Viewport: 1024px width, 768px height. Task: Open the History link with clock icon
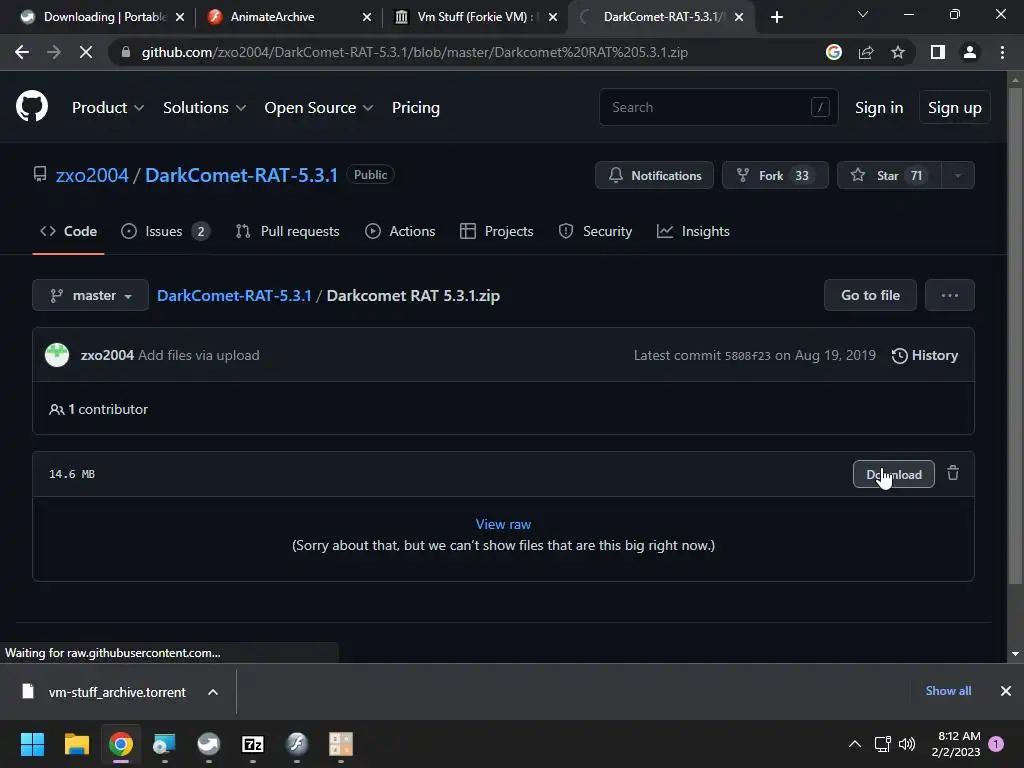pyautogui.click(x=925, y=355)
